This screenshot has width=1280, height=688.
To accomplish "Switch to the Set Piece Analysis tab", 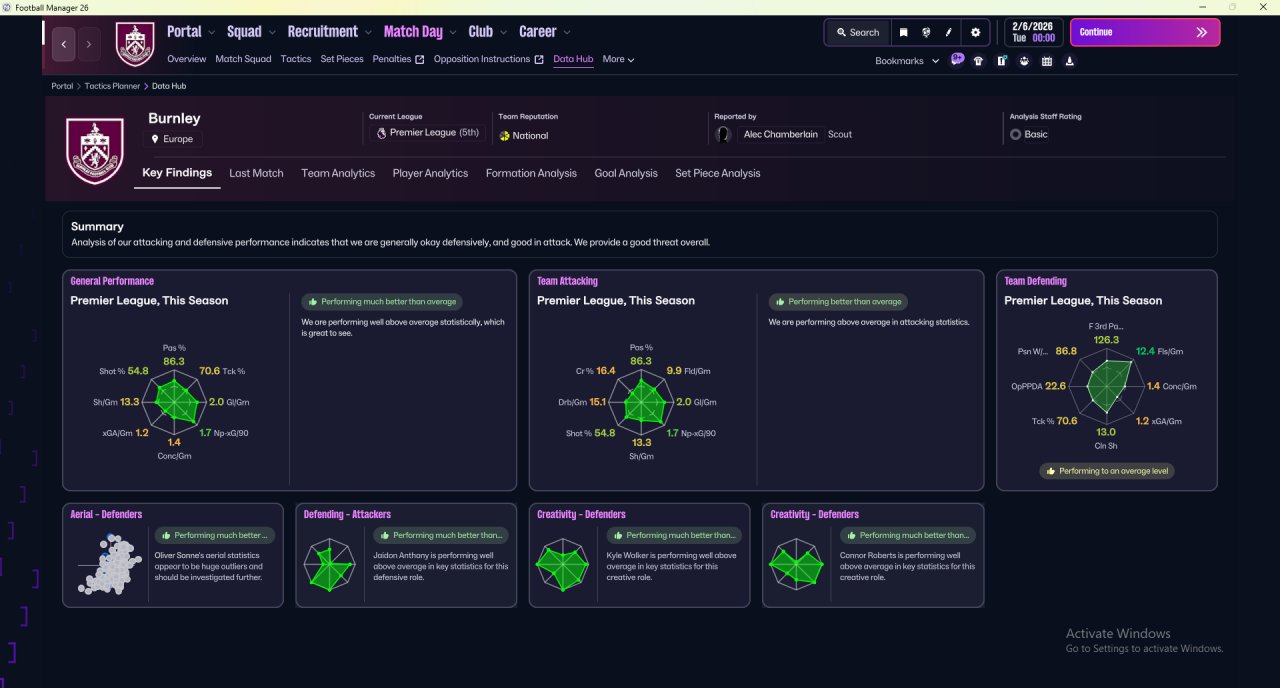I will tap(717, 173).
